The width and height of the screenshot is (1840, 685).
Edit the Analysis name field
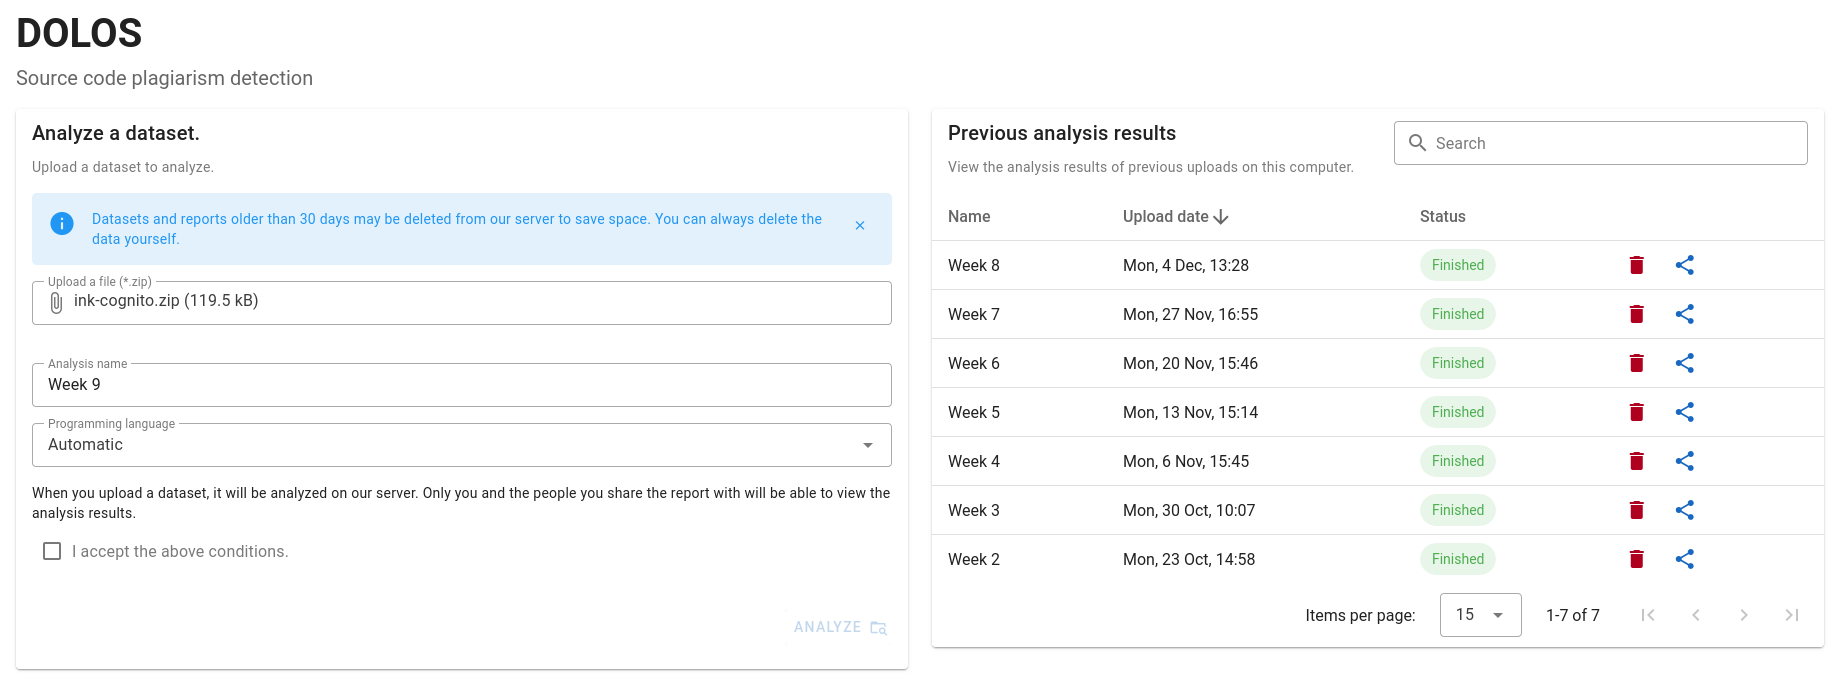point(460,385)
